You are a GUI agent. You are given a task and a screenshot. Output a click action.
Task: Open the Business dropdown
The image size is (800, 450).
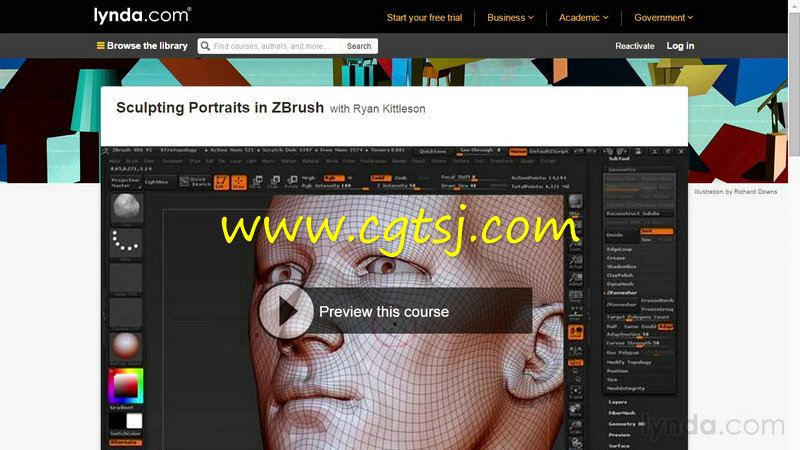point(510,17)
